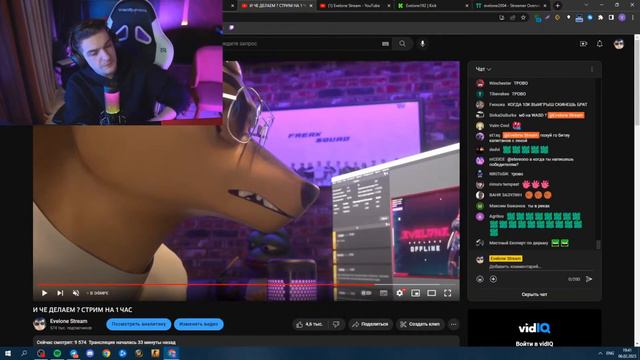Open Windows taskbar search

tap(24, 353)
